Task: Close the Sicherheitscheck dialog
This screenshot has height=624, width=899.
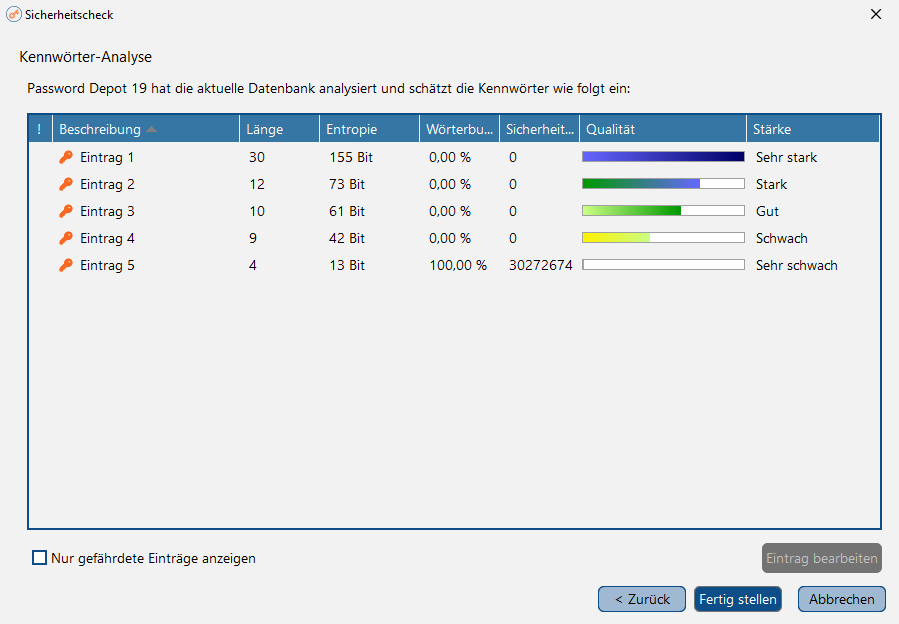Action: (875, 14)
